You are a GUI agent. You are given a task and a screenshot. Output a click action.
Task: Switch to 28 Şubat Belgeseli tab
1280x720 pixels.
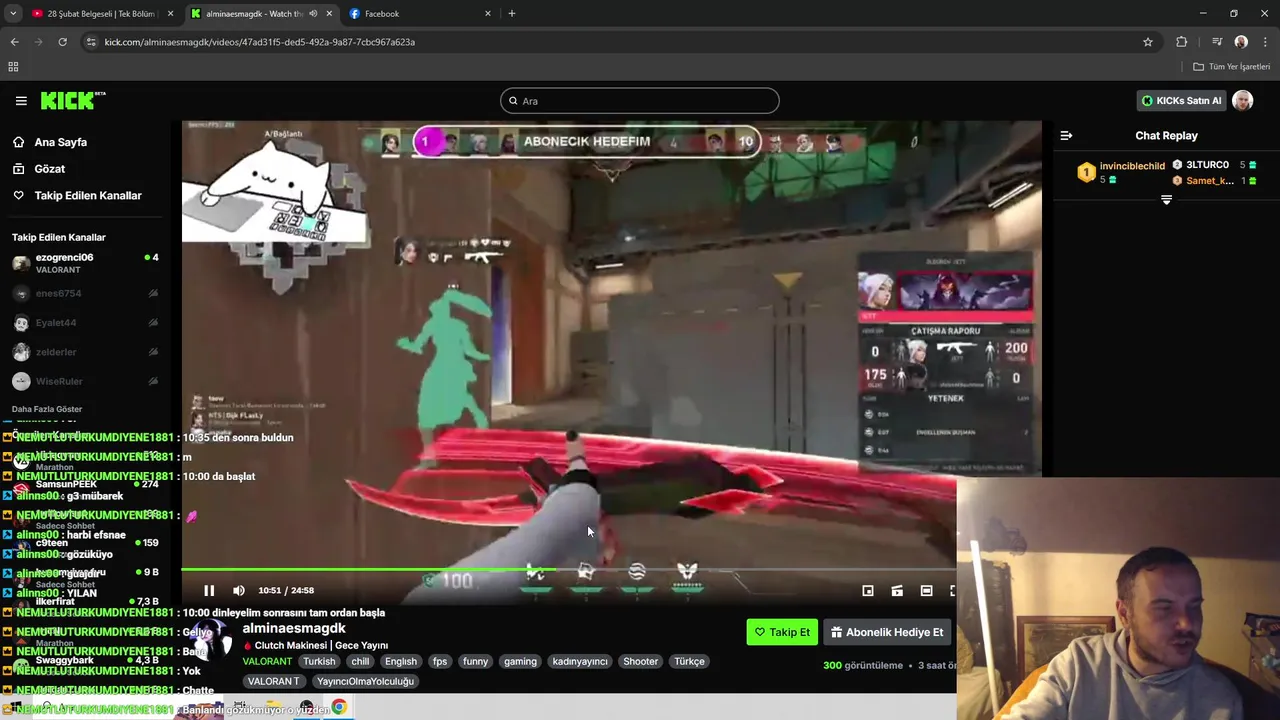(x=102, y=13)
